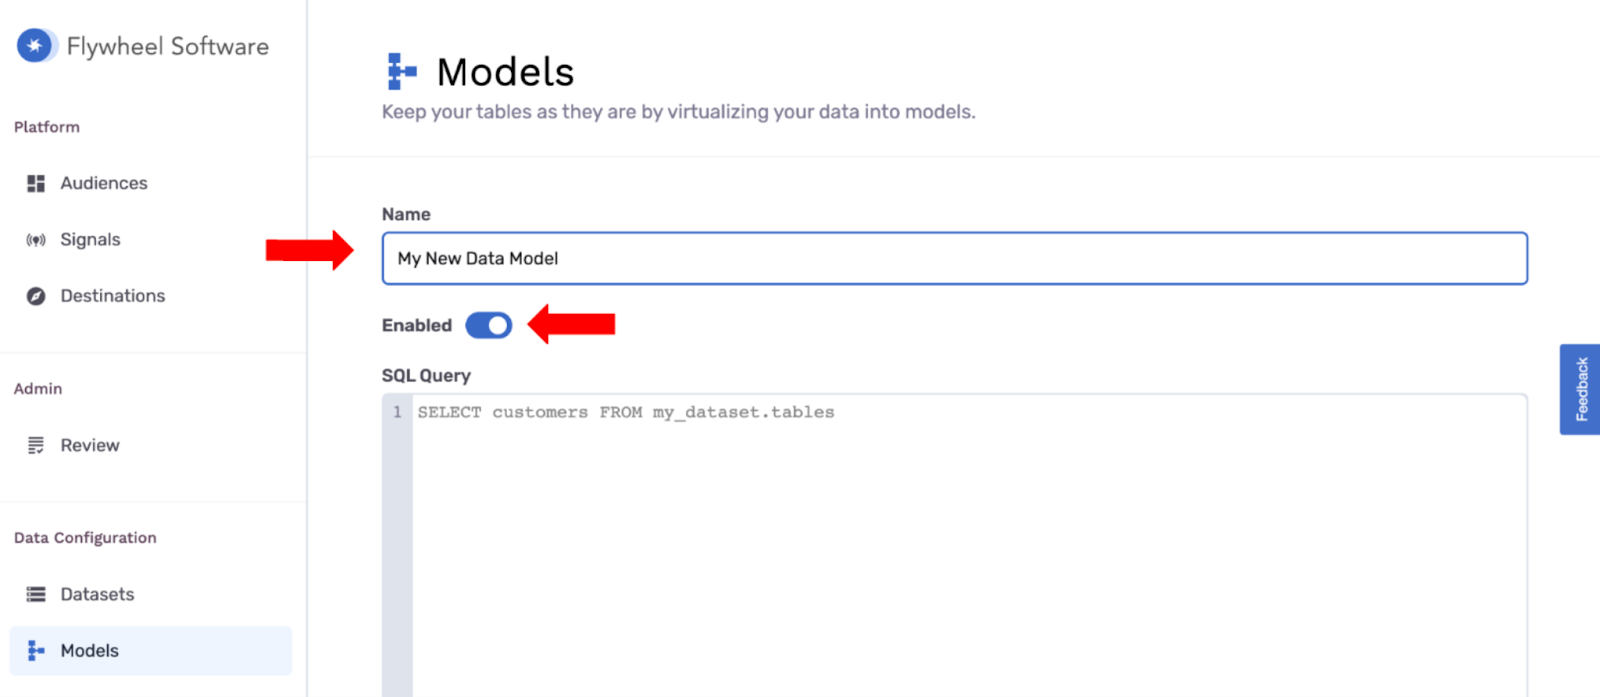
Task: Click the Models sidebar icon
Action: [x=36, y=651]
